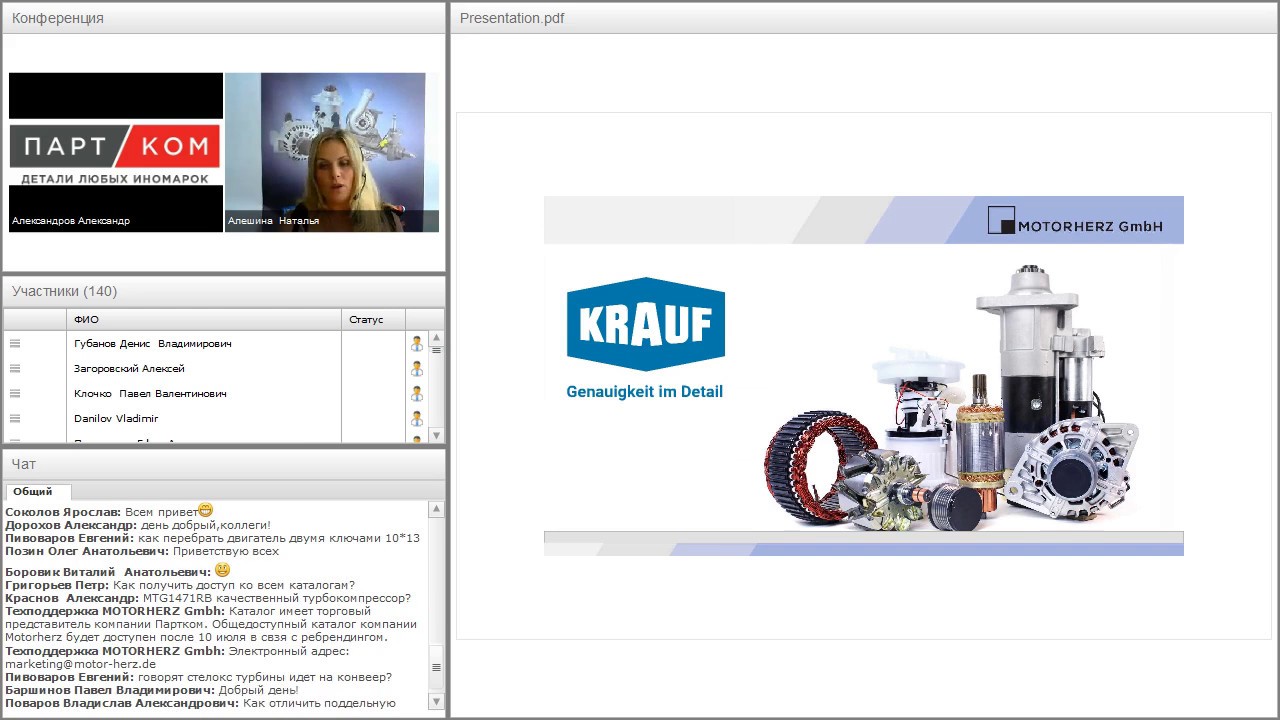The width and height of the screenshot is (1280, 720).
Task: Click chat sender name Краснов Александр
Action: pyautogui.click(x=72, y=598)
